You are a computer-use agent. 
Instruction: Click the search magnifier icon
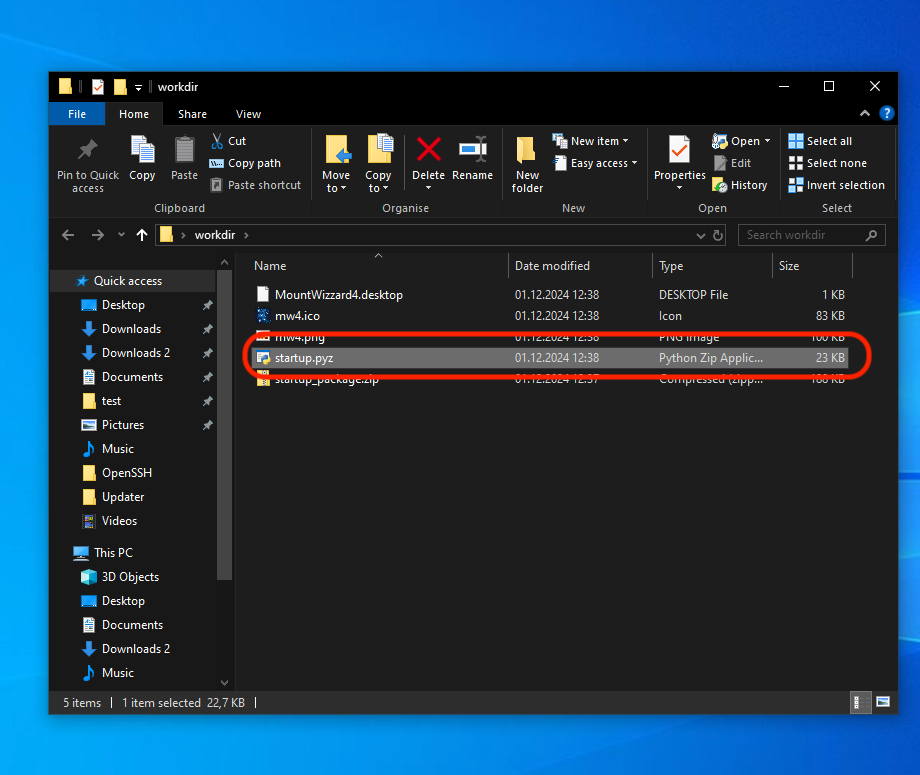[871, 235]
